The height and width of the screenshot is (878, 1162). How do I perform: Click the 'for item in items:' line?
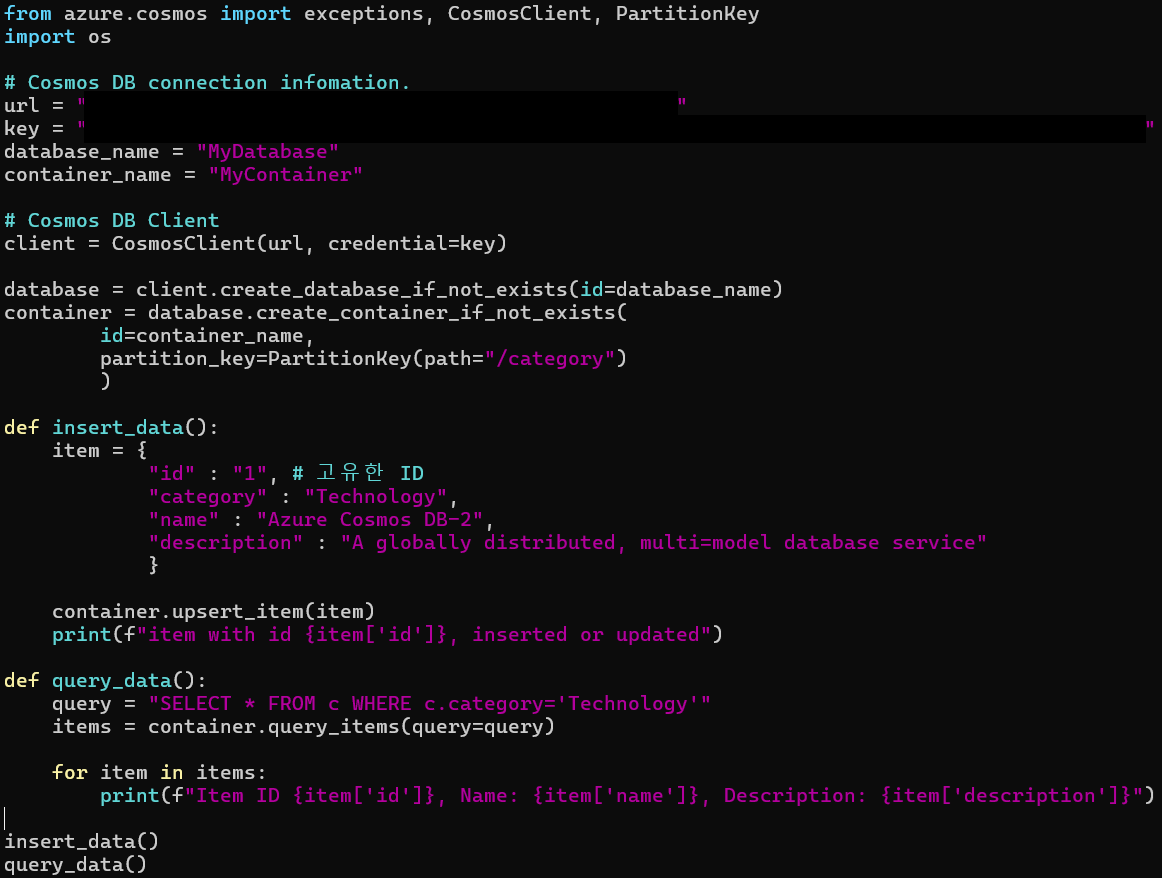click(159, 772)
